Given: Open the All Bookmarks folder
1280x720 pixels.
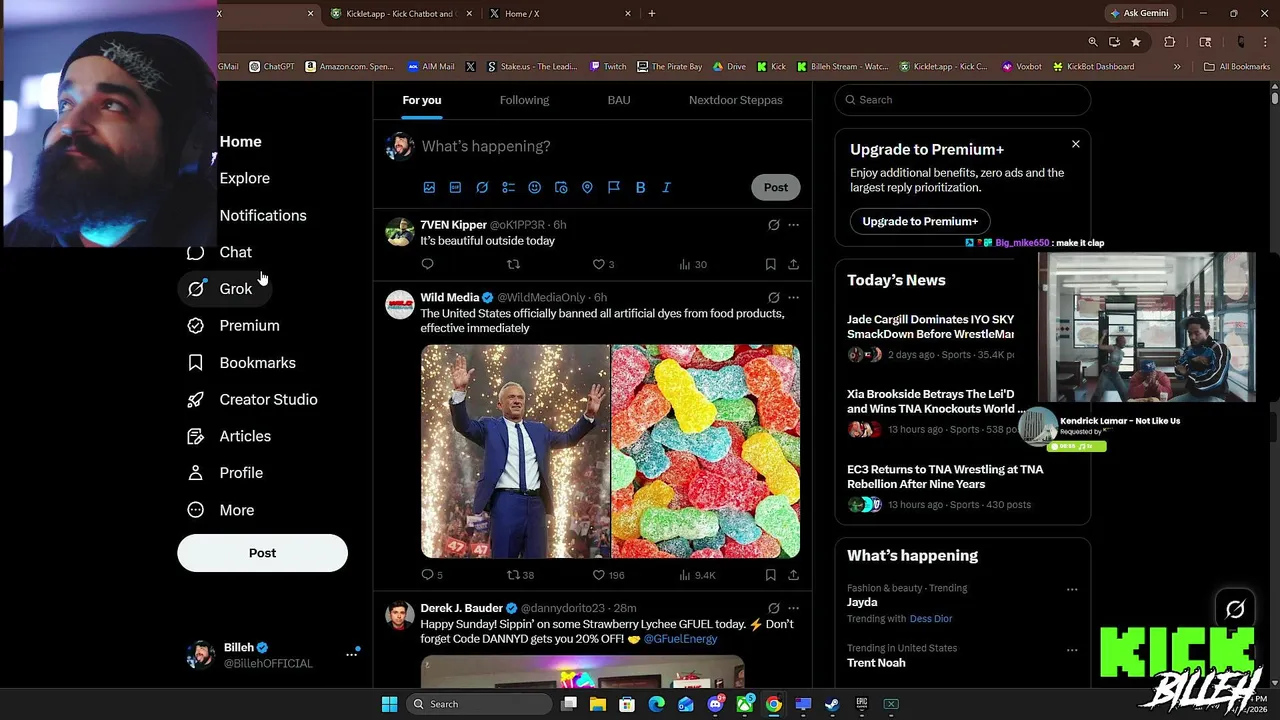Looking at the screenshot, I should 1237,67.
